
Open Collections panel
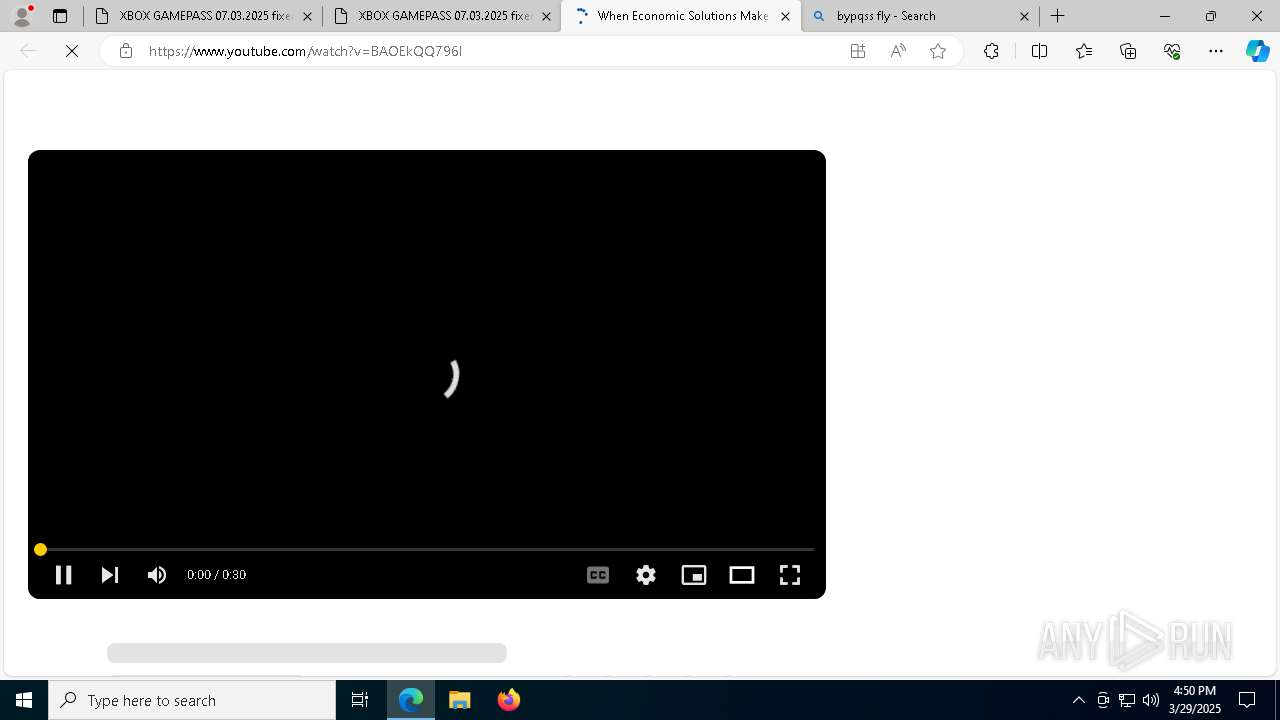[1128, 51]
